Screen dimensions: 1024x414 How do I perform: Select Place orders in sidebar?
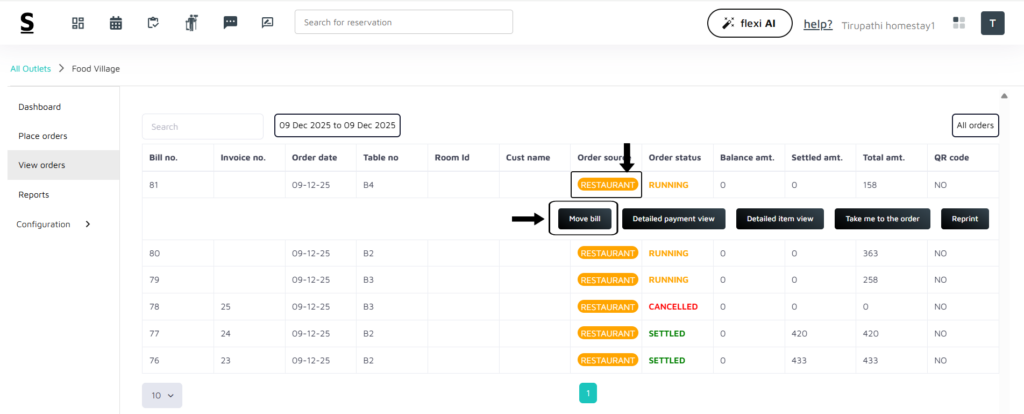pyautogui.click(x=43, y=136)
